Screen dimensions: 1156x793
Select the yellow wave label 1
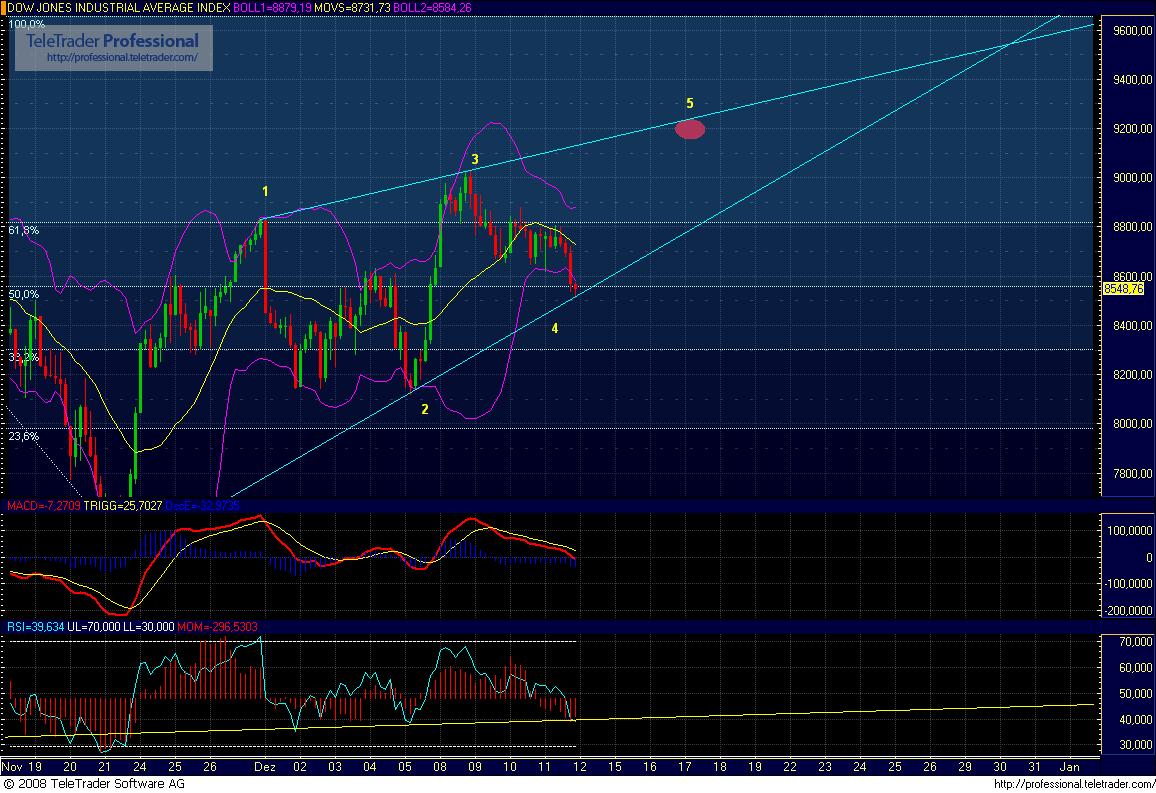click(x=265, y=191)
